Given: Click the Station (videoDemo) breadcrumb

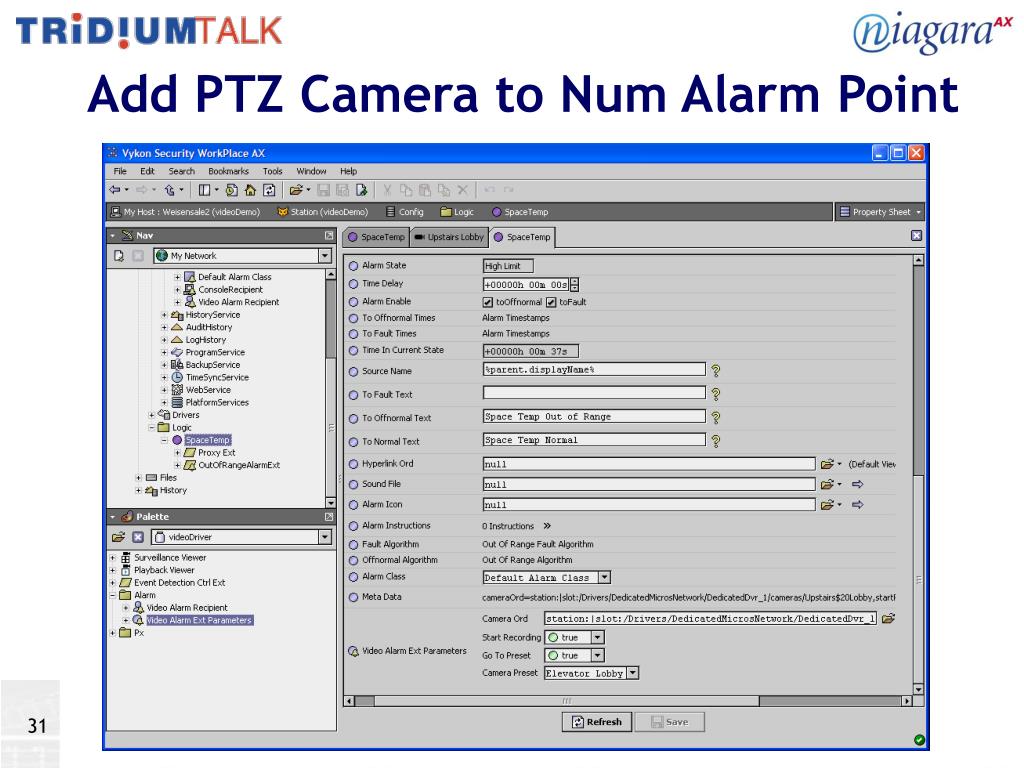Looking at the screenshot, I should (323, 212).
